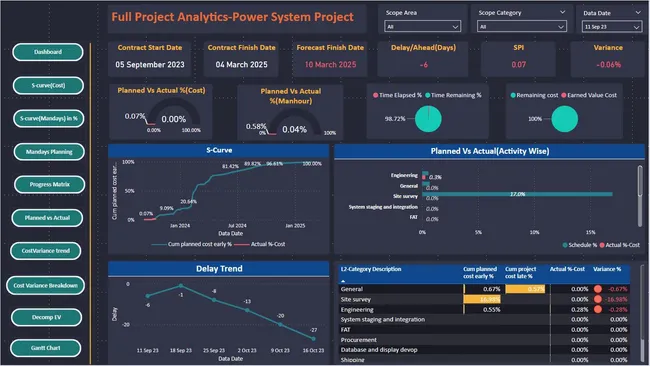Image resolution: width=650 pixels, height=366 pixels.
Task: Click Time Remaining % legend marker
Action: tap(427, 95)
